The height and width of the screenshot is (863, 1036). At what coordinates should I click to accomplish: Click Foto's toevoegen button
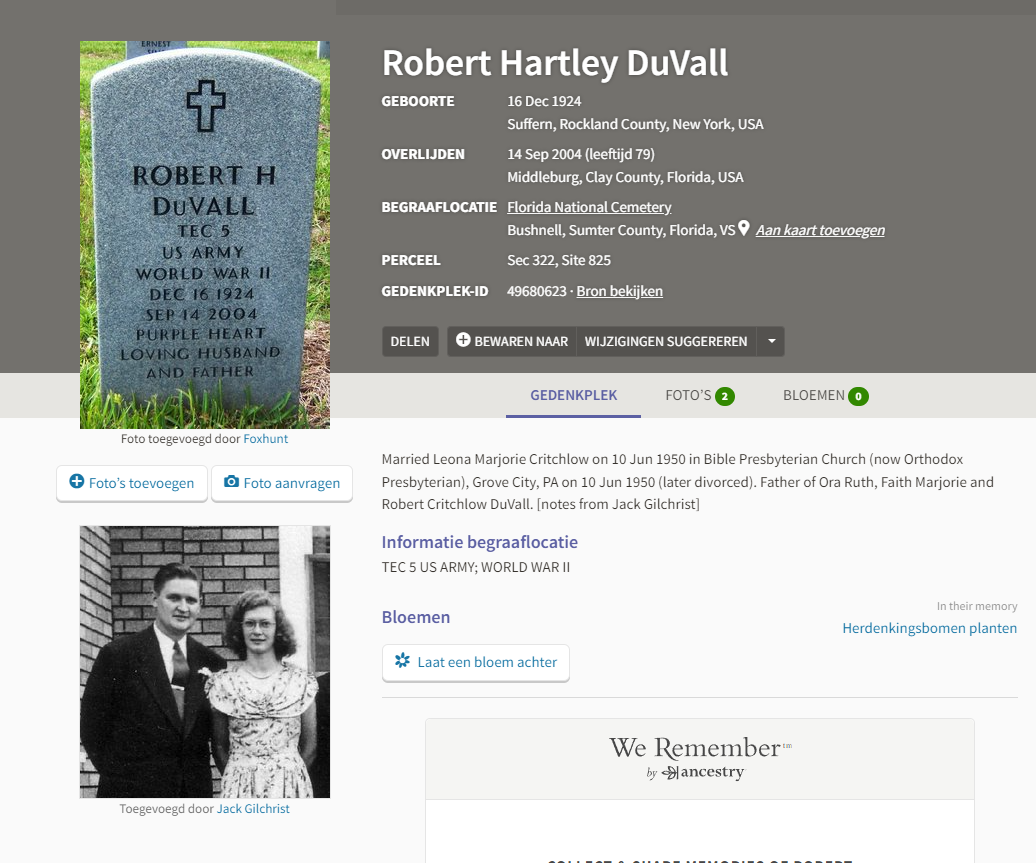(132, 483)
